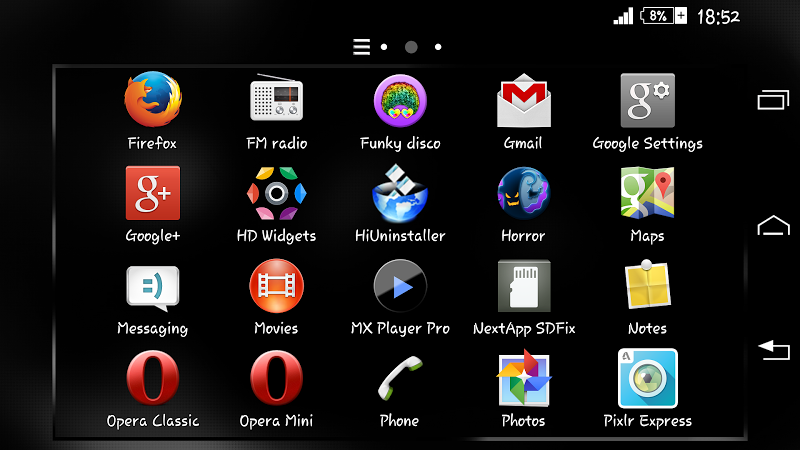Open Notes app
The image size is (800, 450).
coord(647,284)
